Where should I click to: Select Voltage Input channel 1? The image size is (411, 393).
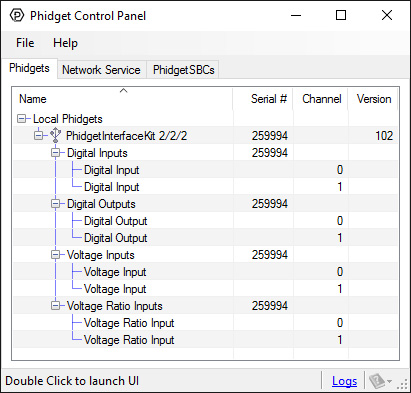pos(205,289)
